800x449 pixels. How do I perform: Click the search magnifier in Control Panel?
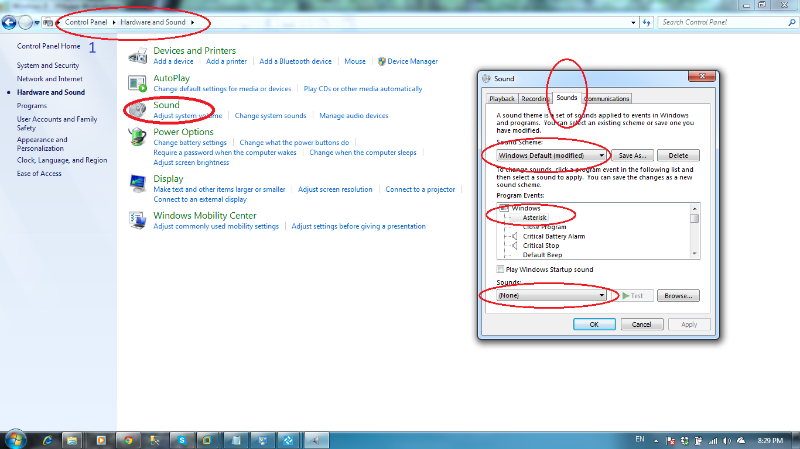(791, 22)
